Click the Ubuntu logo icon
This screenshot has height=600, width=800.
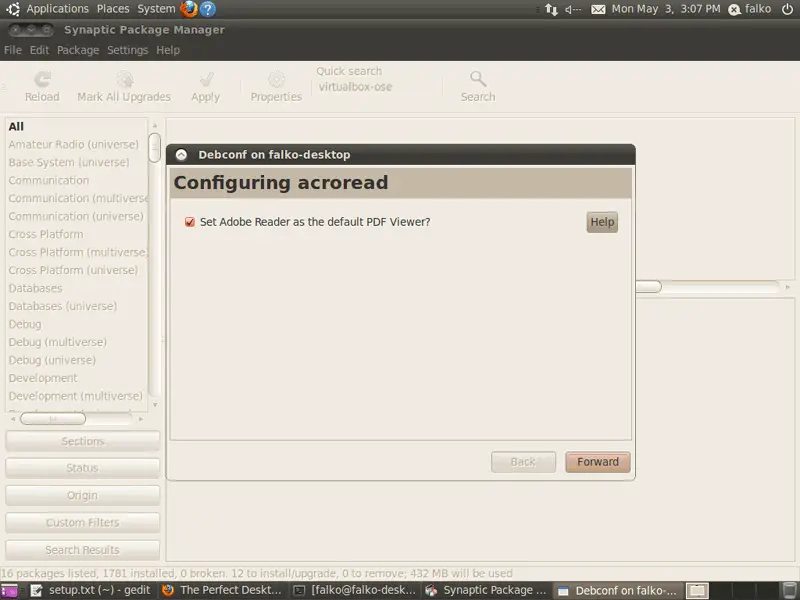click(13, 9)
